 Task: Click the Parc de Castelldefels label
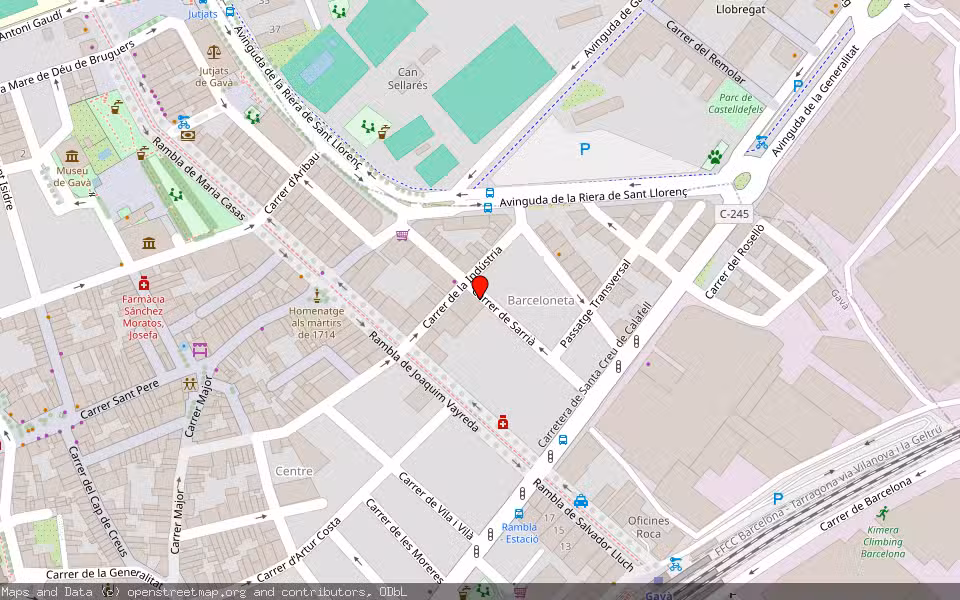point(736,103)
